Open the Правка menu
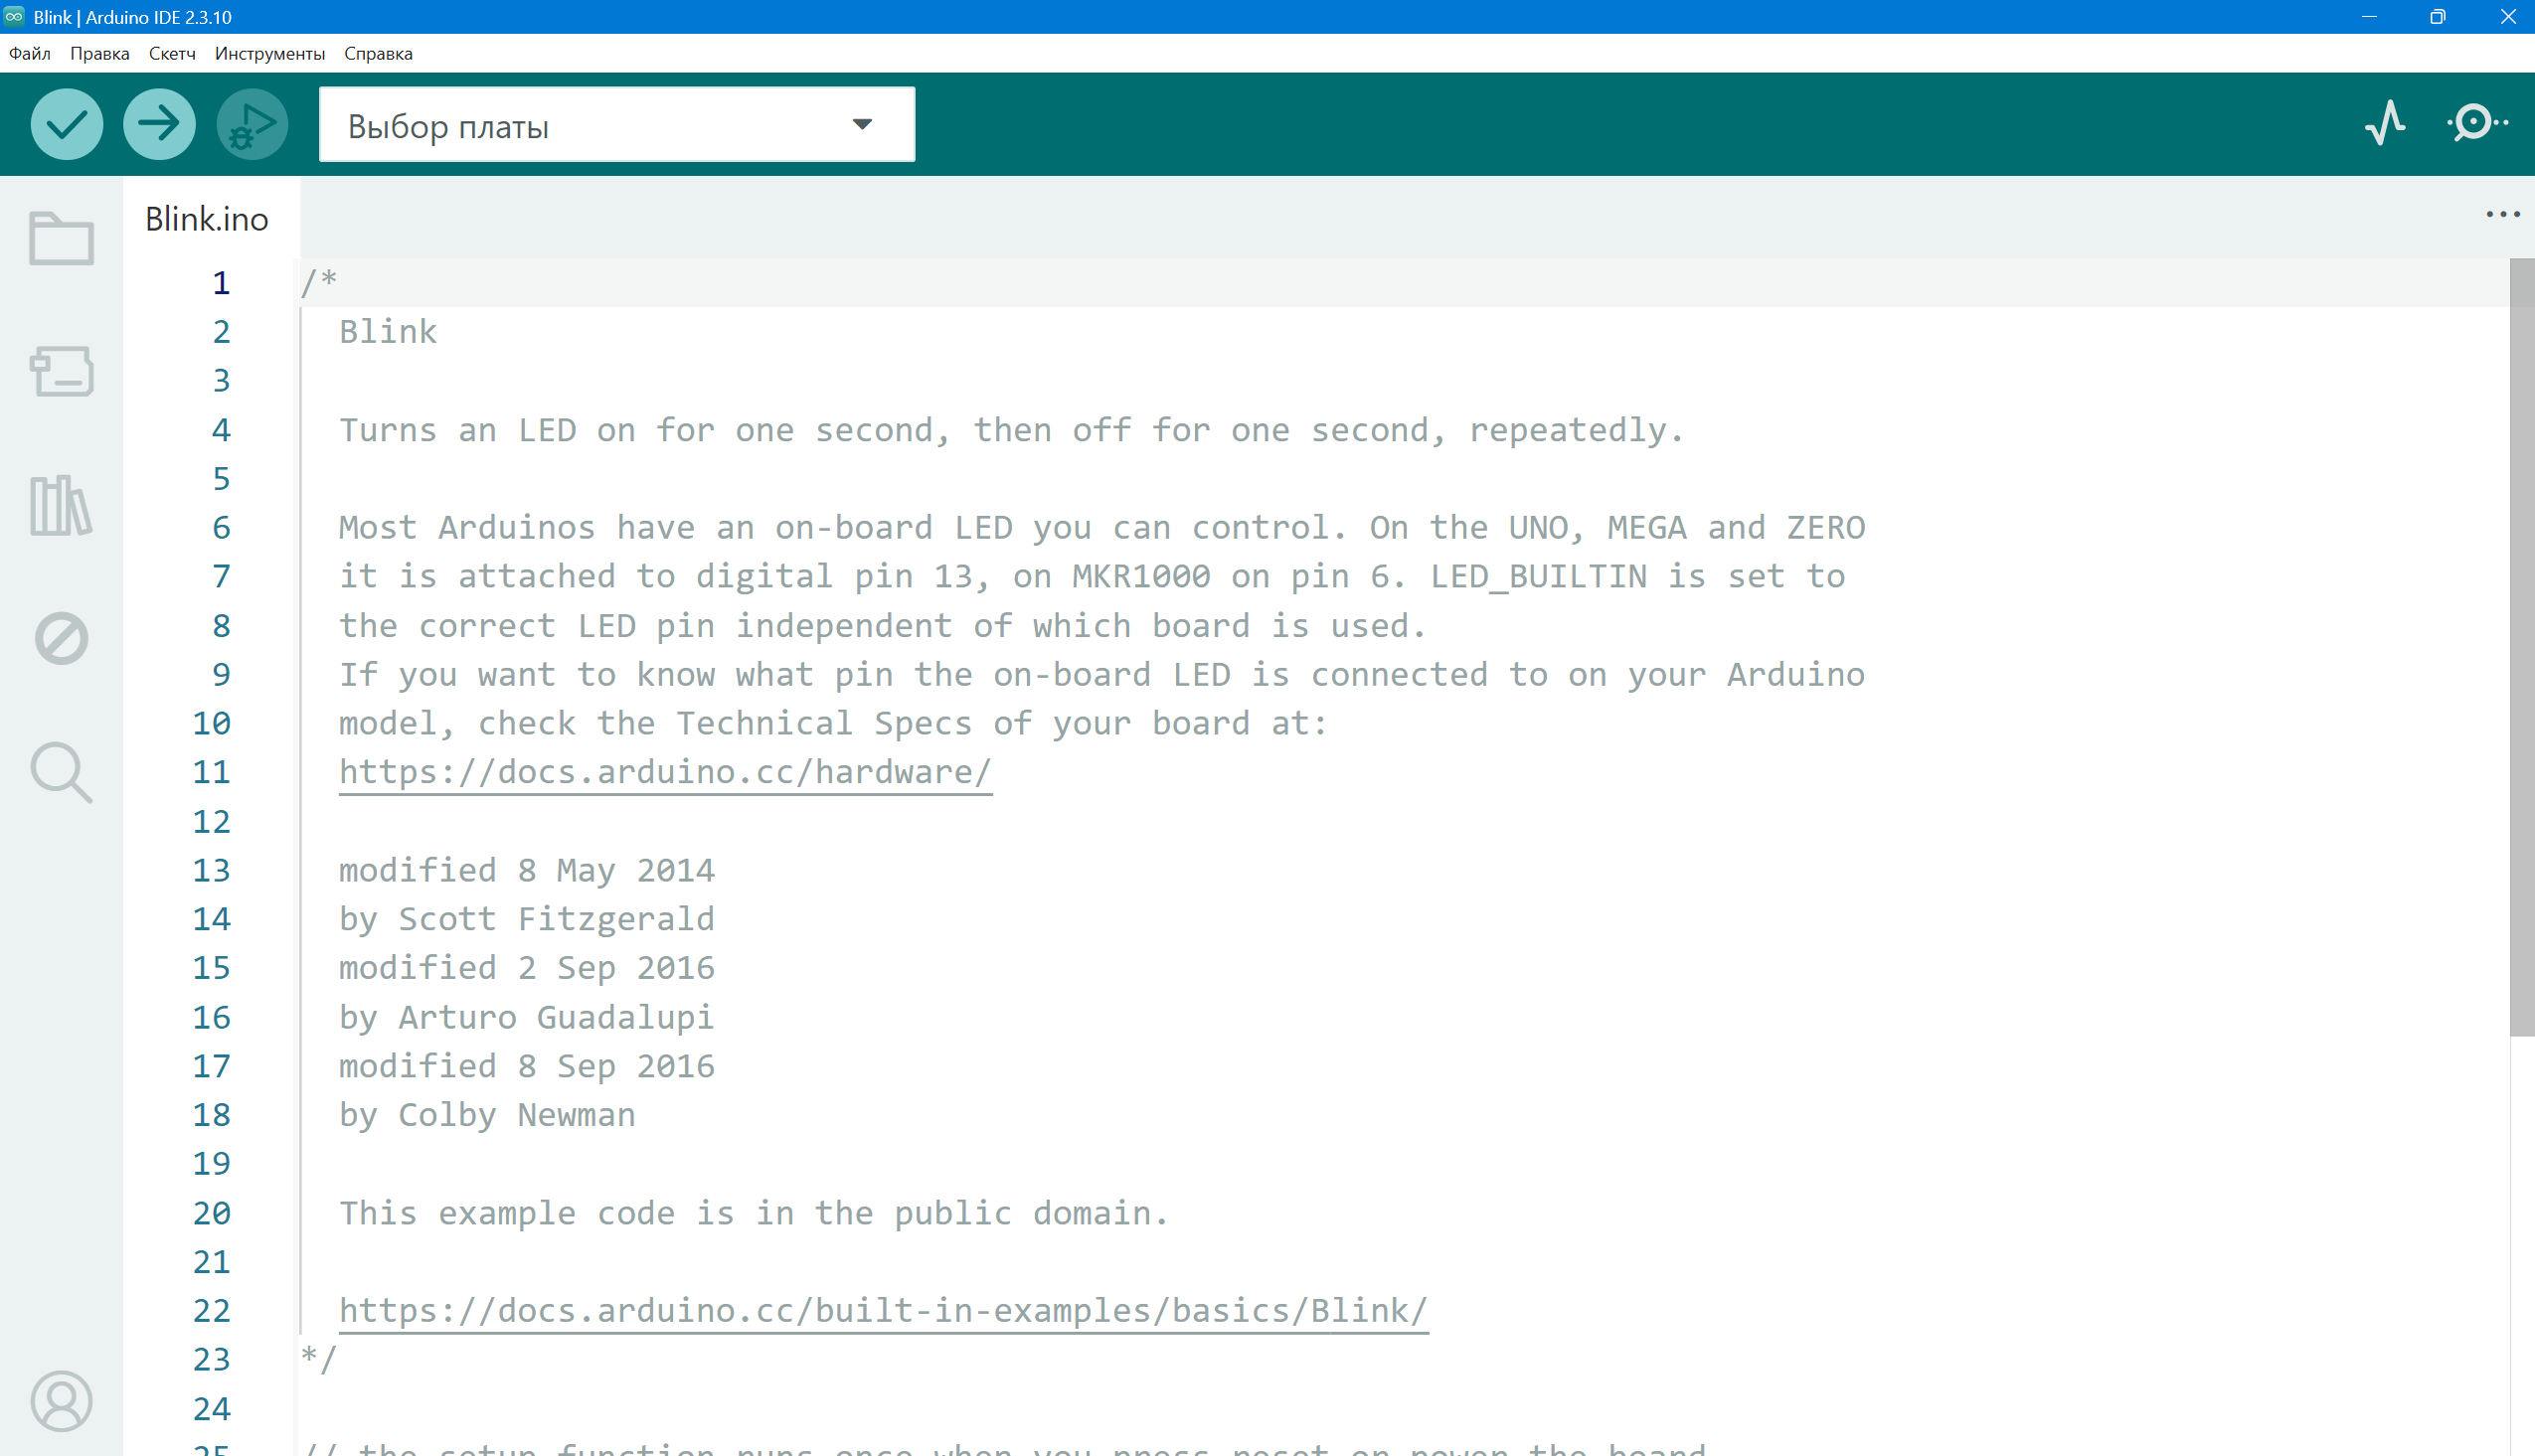The height and width of the screenshot is (1456, 2535). coord(99,53)
